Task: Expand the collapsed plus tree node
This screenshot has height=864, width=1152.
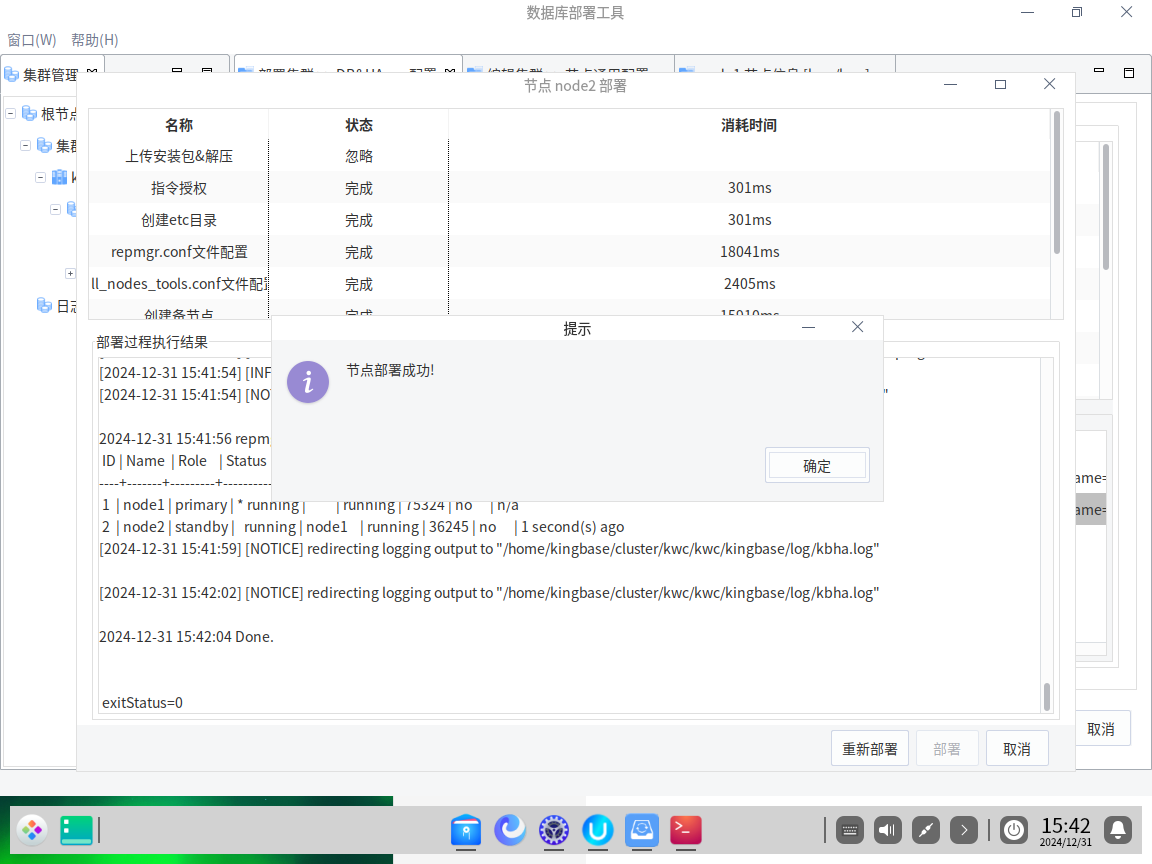Action: click(x=70, y=273)
